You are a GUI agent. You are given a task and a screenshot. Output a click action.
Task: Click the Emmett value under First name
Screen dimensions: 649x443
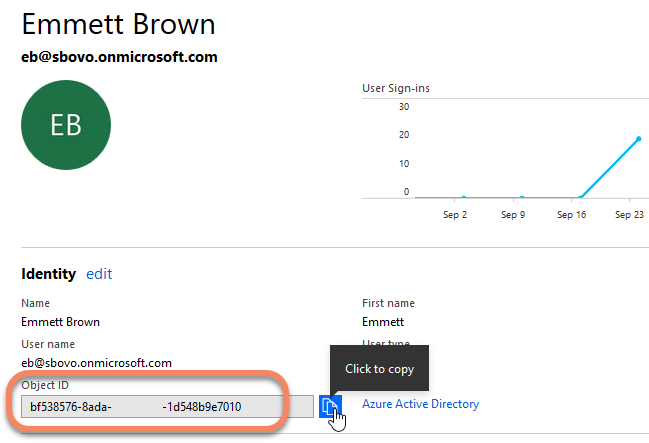(383, 322)
